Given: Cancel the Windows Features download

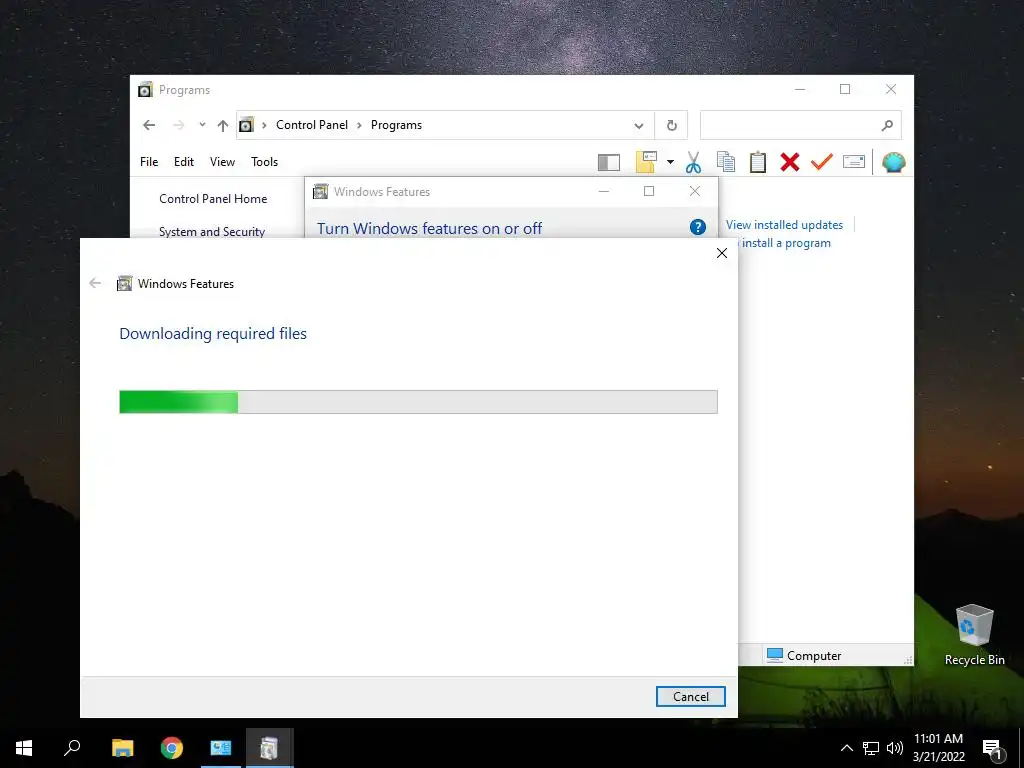Looking at the screenshot, I should tap(690, 696).
